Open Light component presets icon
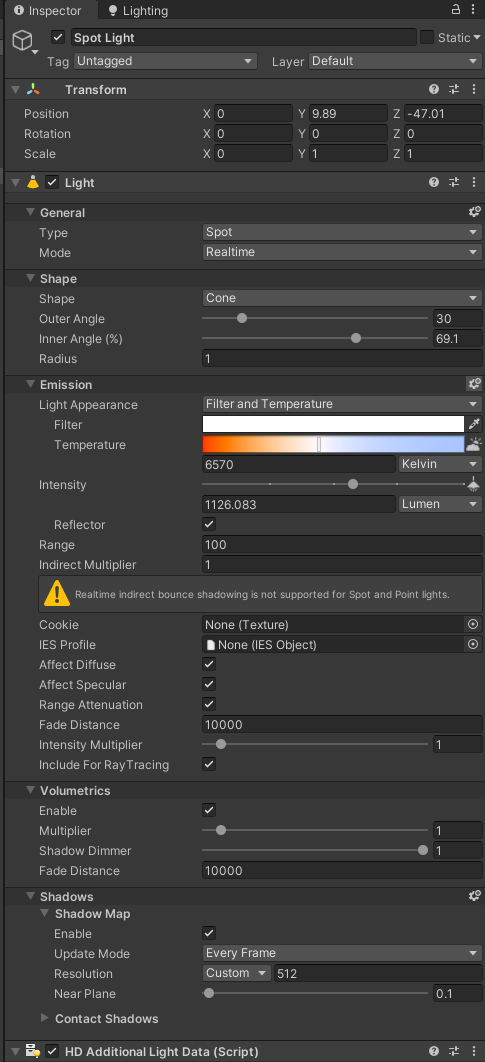Viewport: 485px width, 1062px height. point(454,182)
